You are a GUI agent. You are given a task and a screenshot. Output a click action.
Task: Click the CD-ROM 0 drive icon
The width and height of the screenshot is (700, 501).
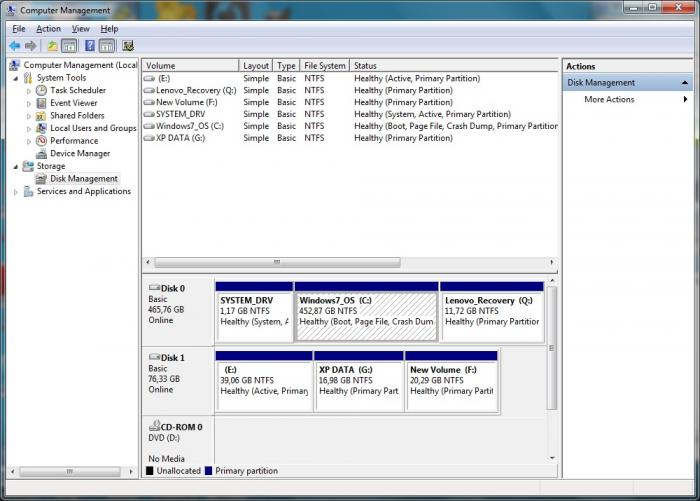click(x=154, y=425)
